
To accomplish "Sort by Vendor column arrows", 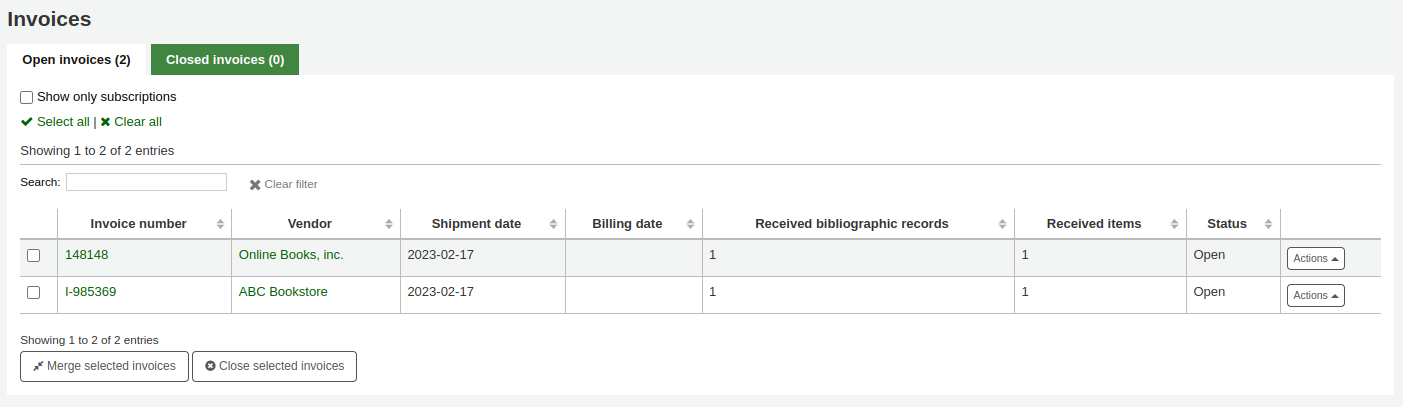I will pyautogui.click(x=389, y=224).
